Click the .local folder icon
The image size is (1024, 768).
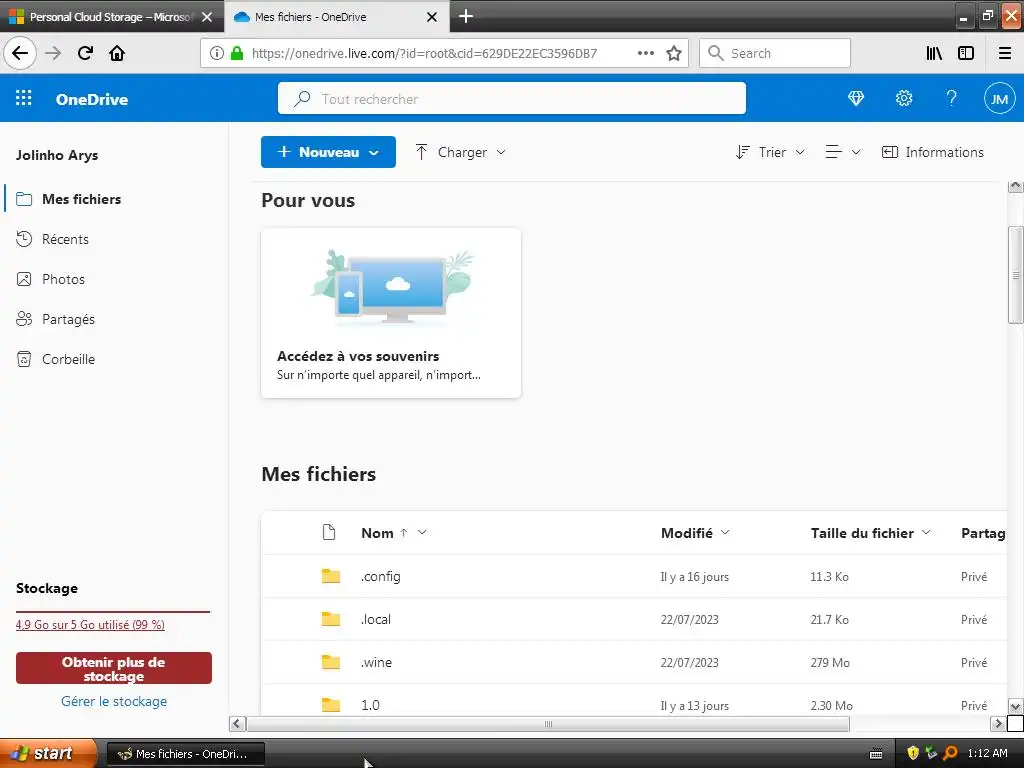[331, 619]
